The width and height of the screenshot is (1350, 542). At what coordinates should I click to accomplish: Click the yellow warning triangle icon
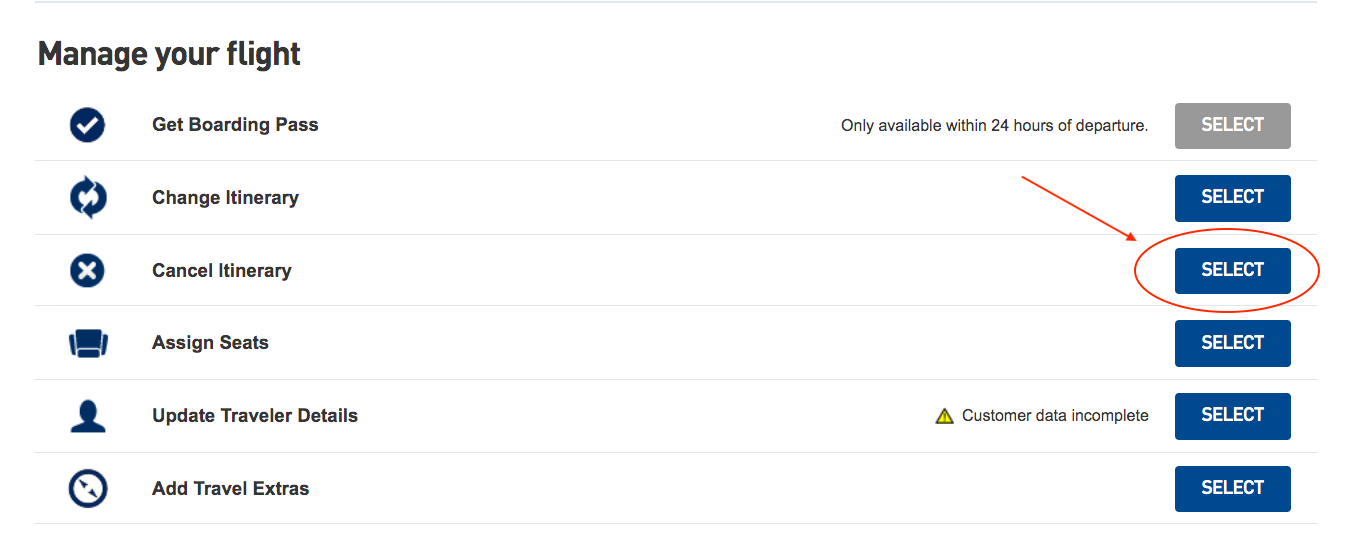click(x=944, y=416)
